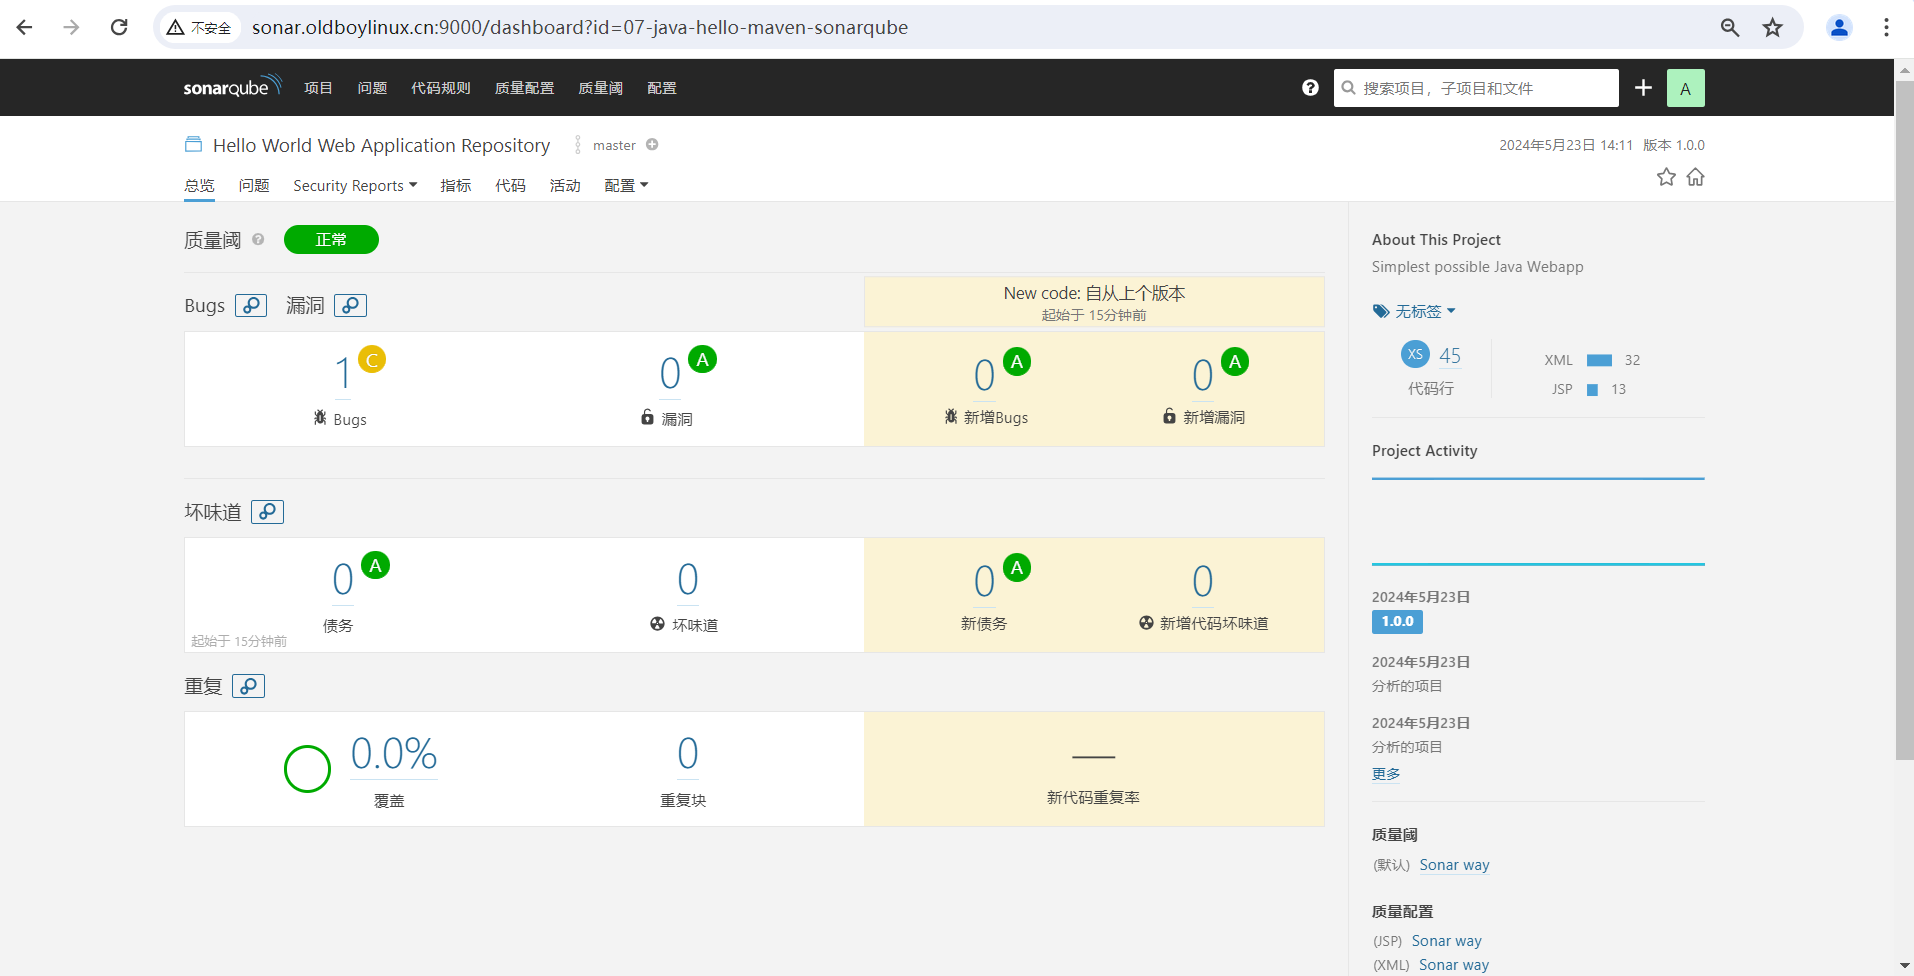The height and width of the screenshot is (976, 1914).
Task: Switch to the project 问题 tab
Action: [x=254, y=185]
